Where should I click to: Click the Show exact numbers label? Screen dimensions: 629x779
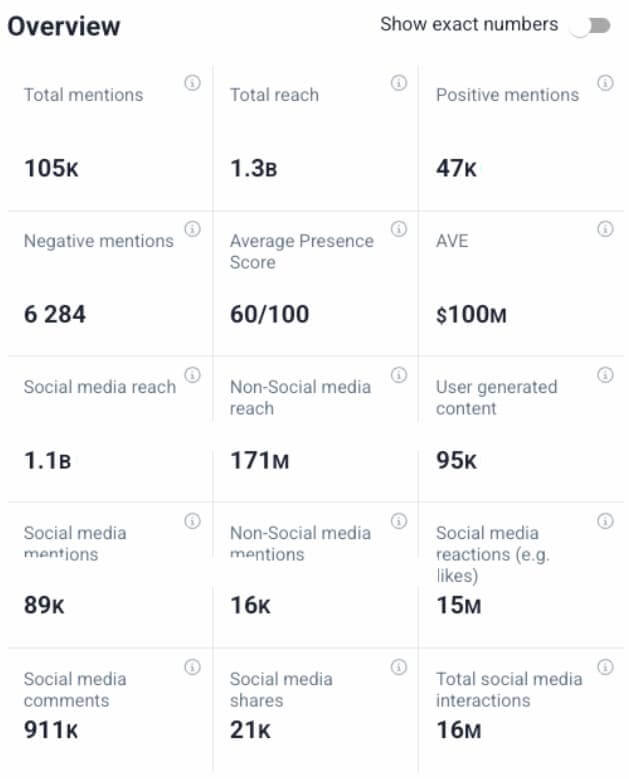(x=469, y=25)
